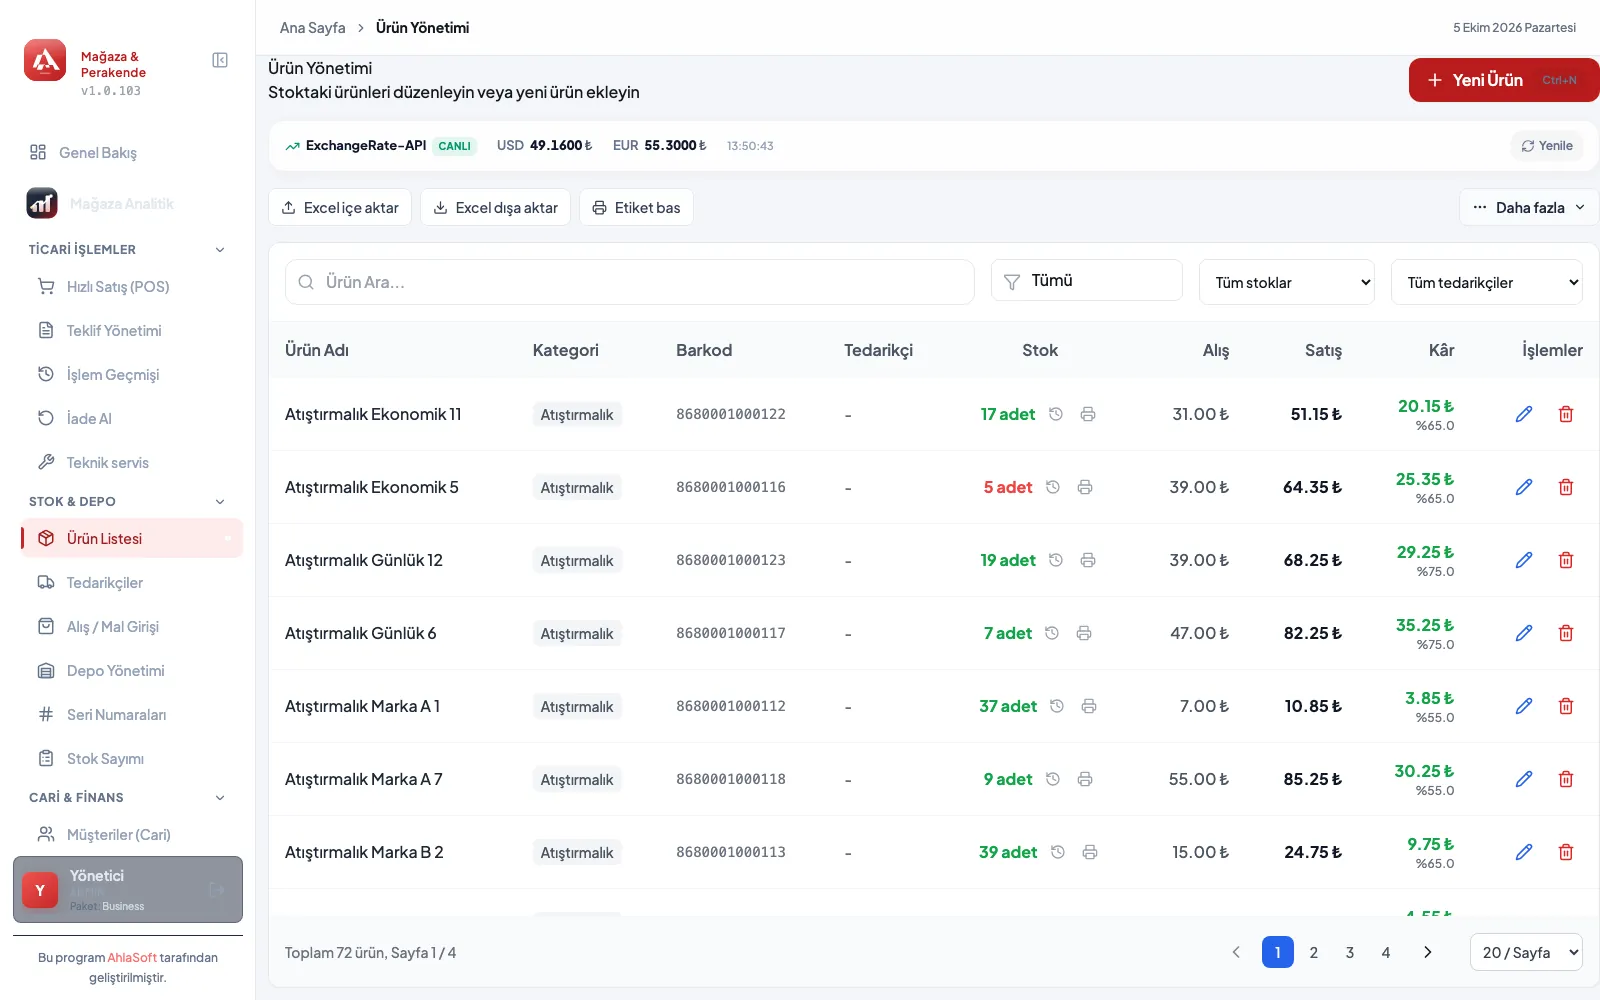The image size is (1600, 1000).
Task: Delete Atıştırmalık Ekonomik 5 with the trash icon
Action: coord(1566,487)
